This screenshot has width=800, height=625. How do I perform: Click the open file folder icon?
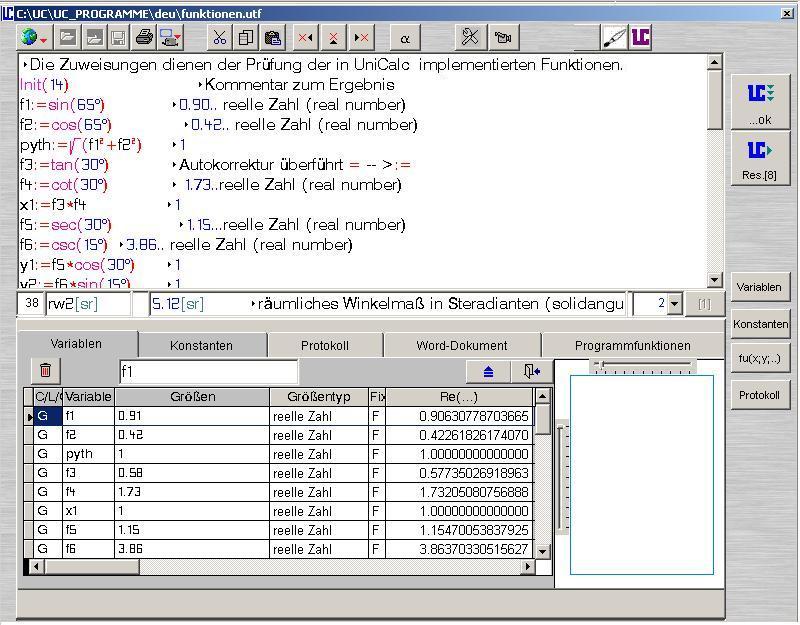(x=68, y=37)
